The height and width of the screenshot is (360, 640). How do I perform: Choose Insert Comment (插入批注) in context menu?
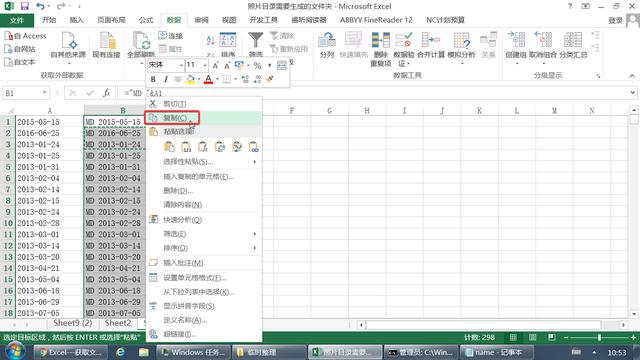[204, 263]
